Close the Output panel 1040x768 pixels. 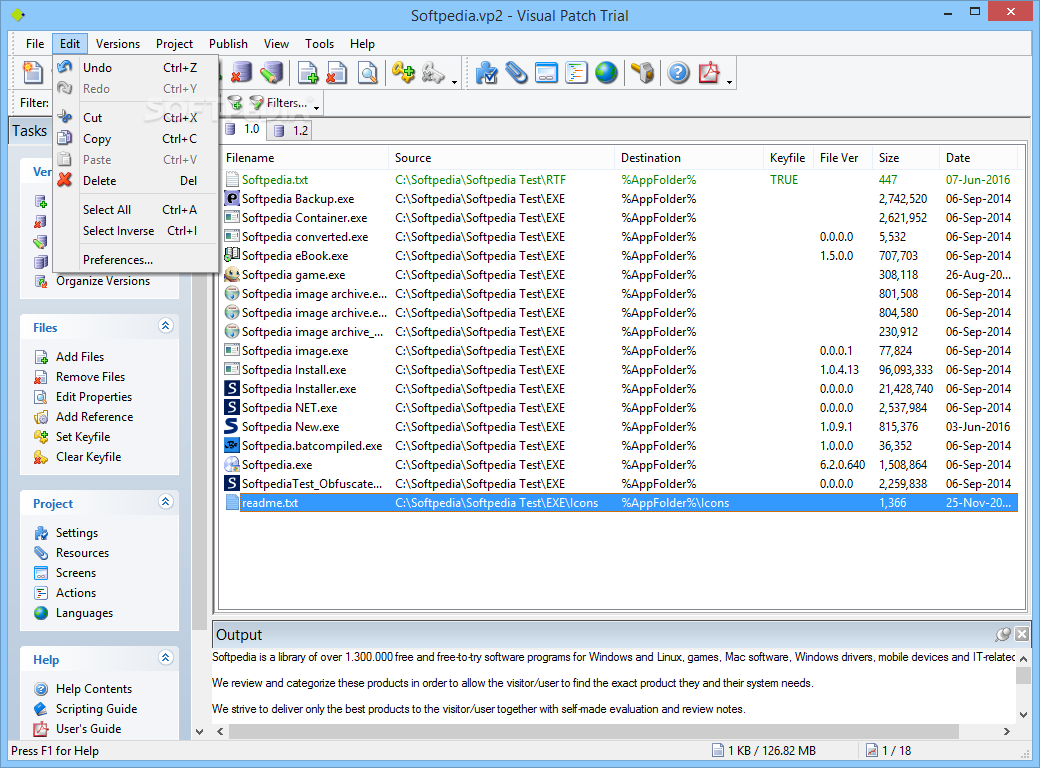pos(1022,635)
